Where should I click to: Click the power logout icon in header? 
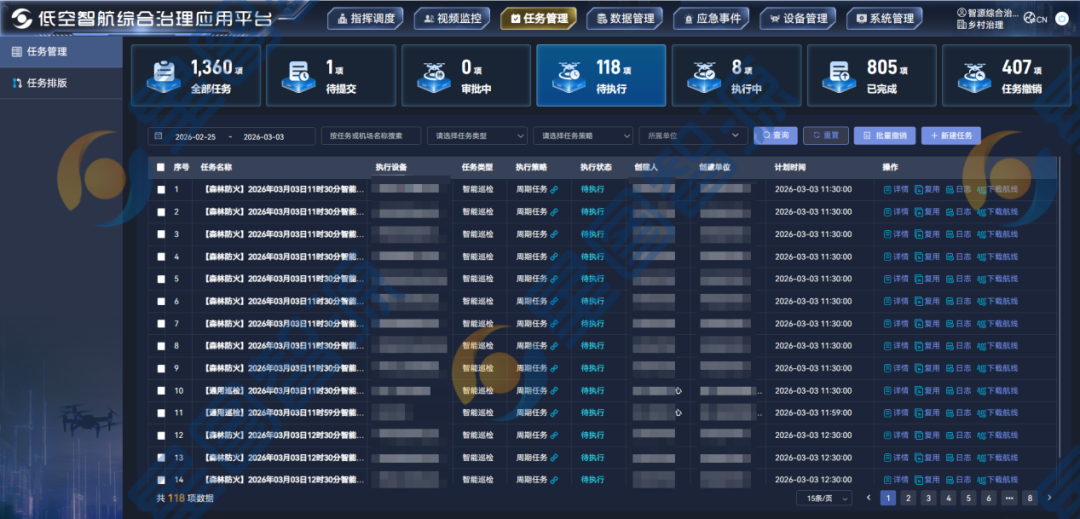pos(1060,18)
